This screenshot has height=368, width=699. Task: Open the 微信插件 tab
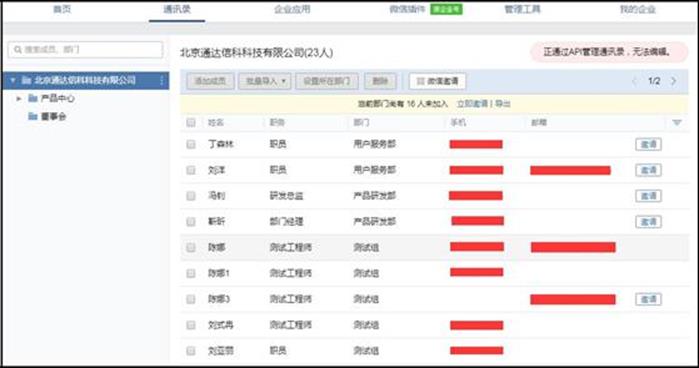coord(407,9)
